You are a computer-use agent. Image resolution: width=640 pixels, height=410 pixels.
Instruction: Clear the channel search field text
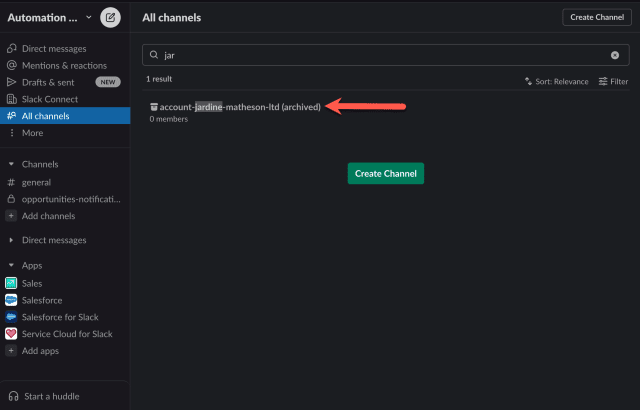pos(615,55)
